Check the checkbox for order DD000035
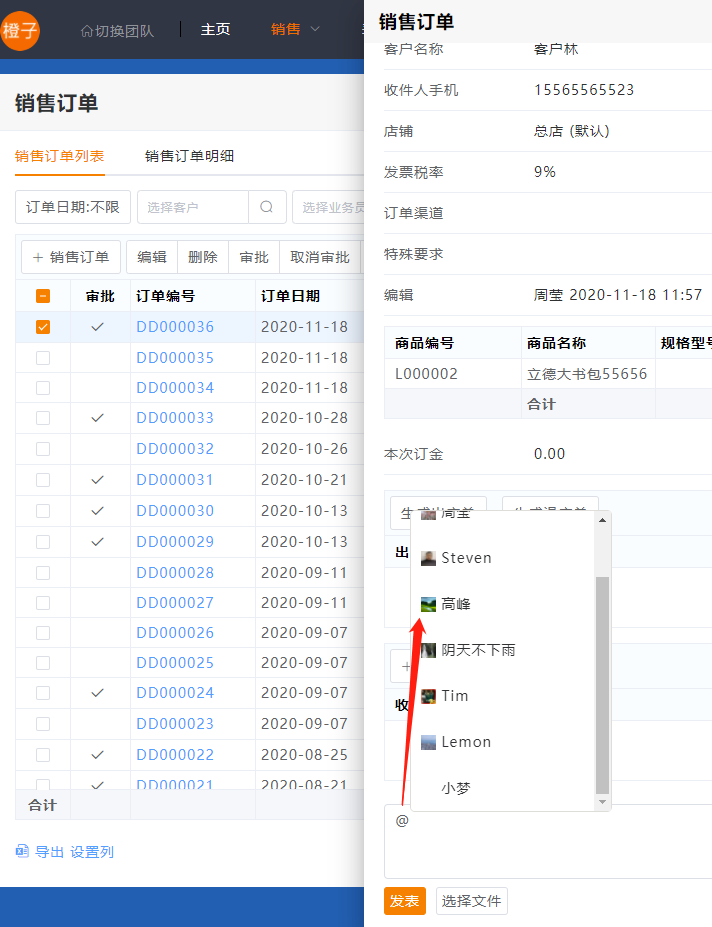The width and height of the screenshot is (712, 927). (x=43, y=358)
